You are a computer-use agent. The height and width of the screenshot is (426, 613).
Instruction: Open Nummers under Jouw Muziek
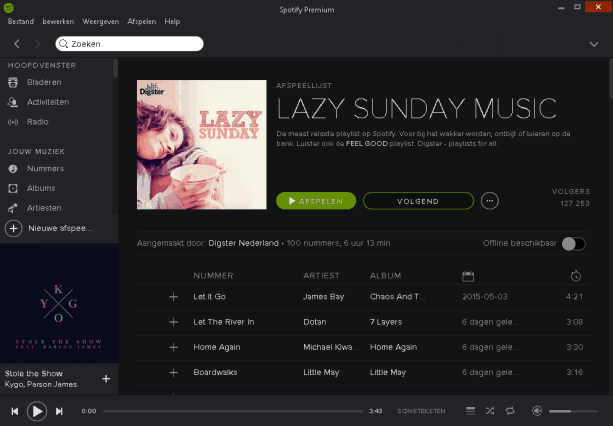pyautogui.click(x=45, y=168)
